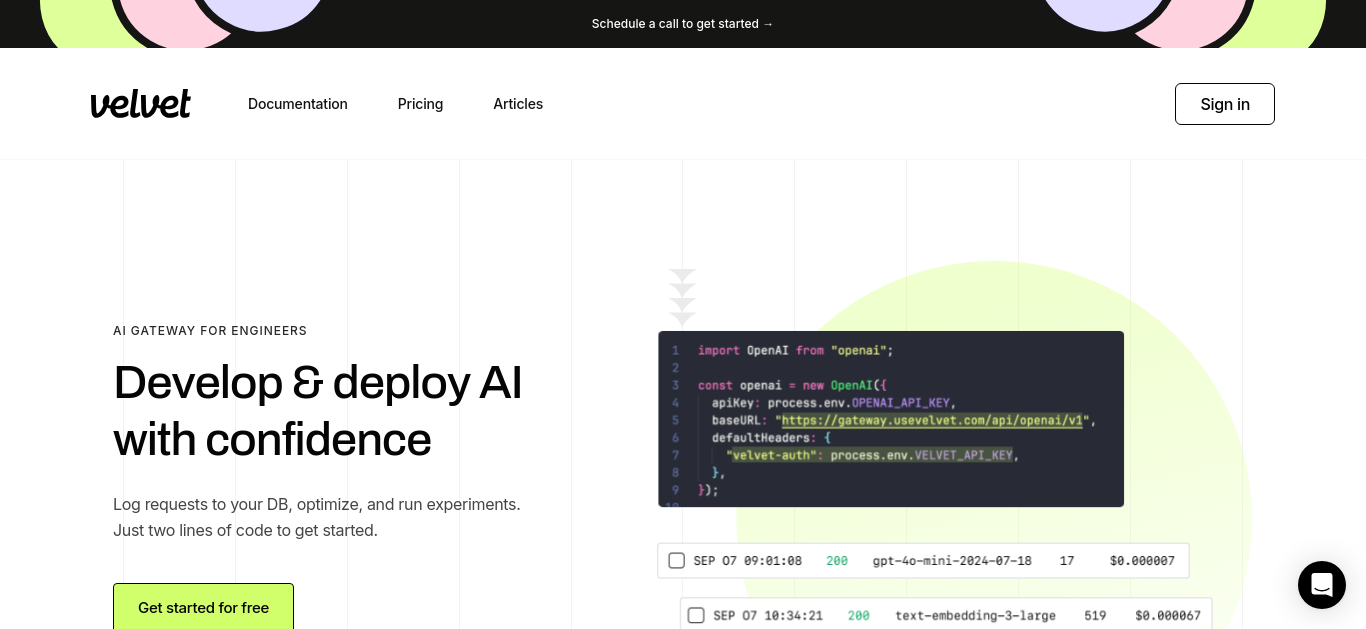This screenshot has width=1366, height=629.
Task: Select the text-embedding-3-large model text
Action: [975, 615]
